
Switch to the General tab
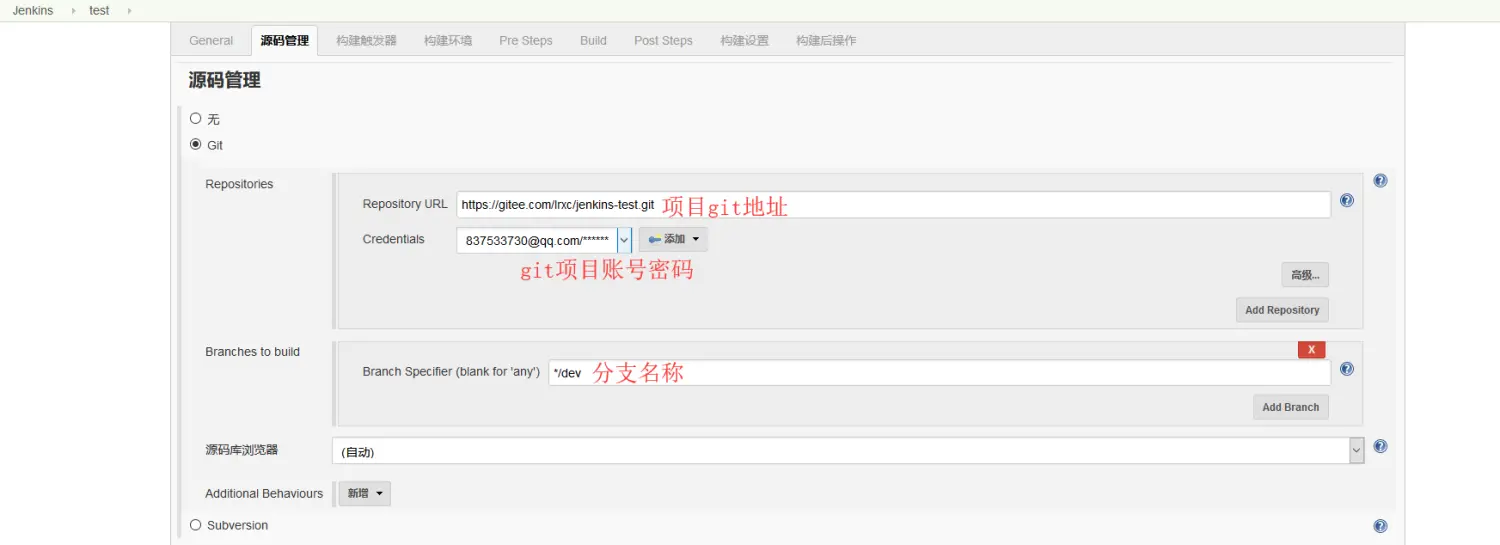tap(211, 41)
